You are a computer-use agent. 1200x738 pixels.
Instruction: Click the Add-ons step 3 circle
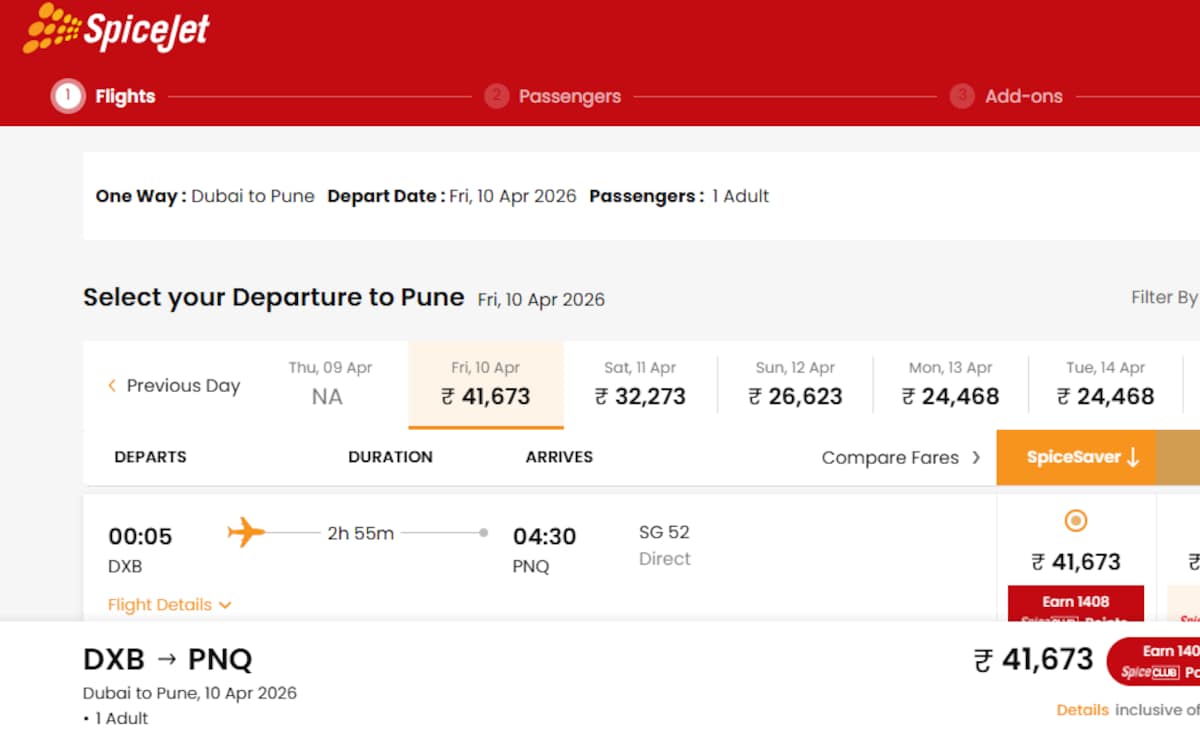(x=962, y=97)
